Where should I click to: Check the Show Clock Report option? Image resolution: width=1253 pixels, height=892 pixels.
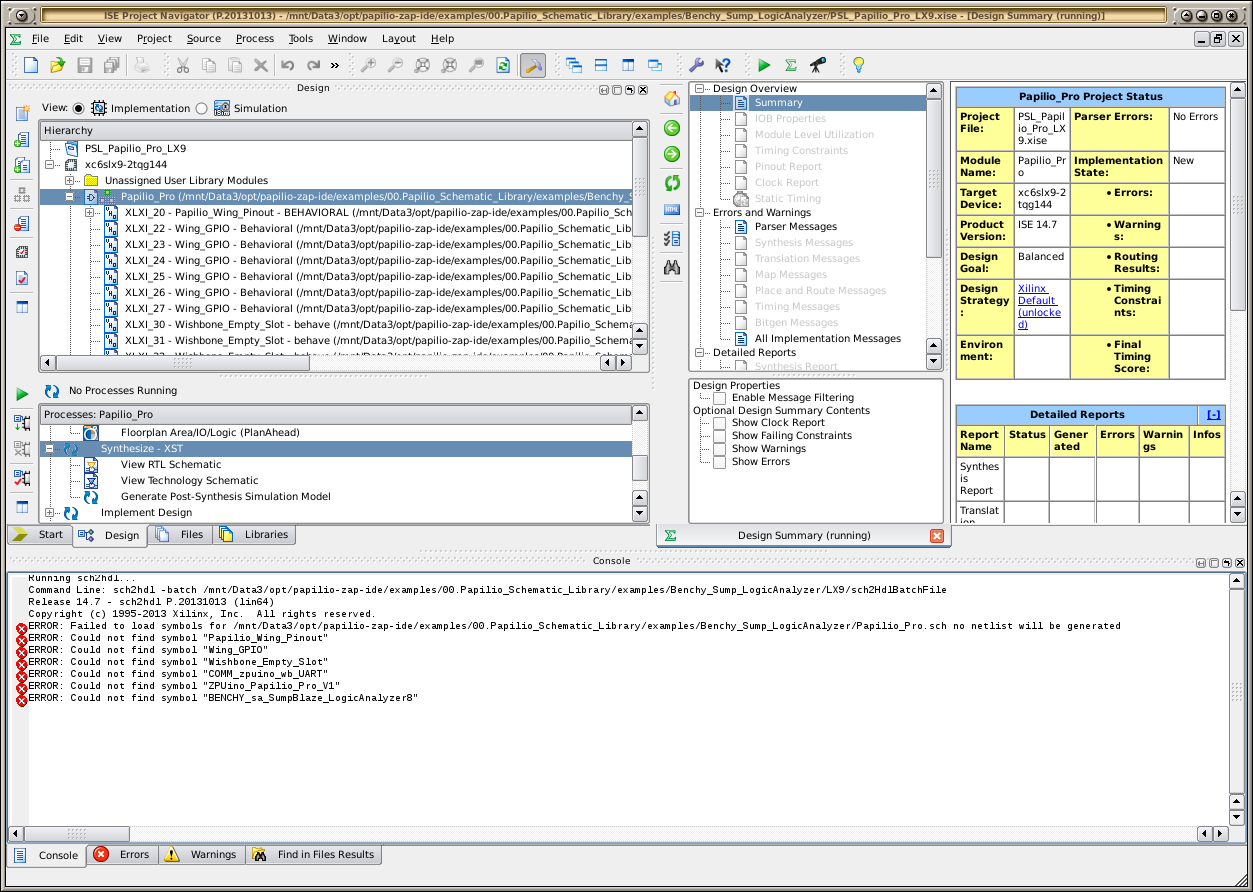click(720, 423)
